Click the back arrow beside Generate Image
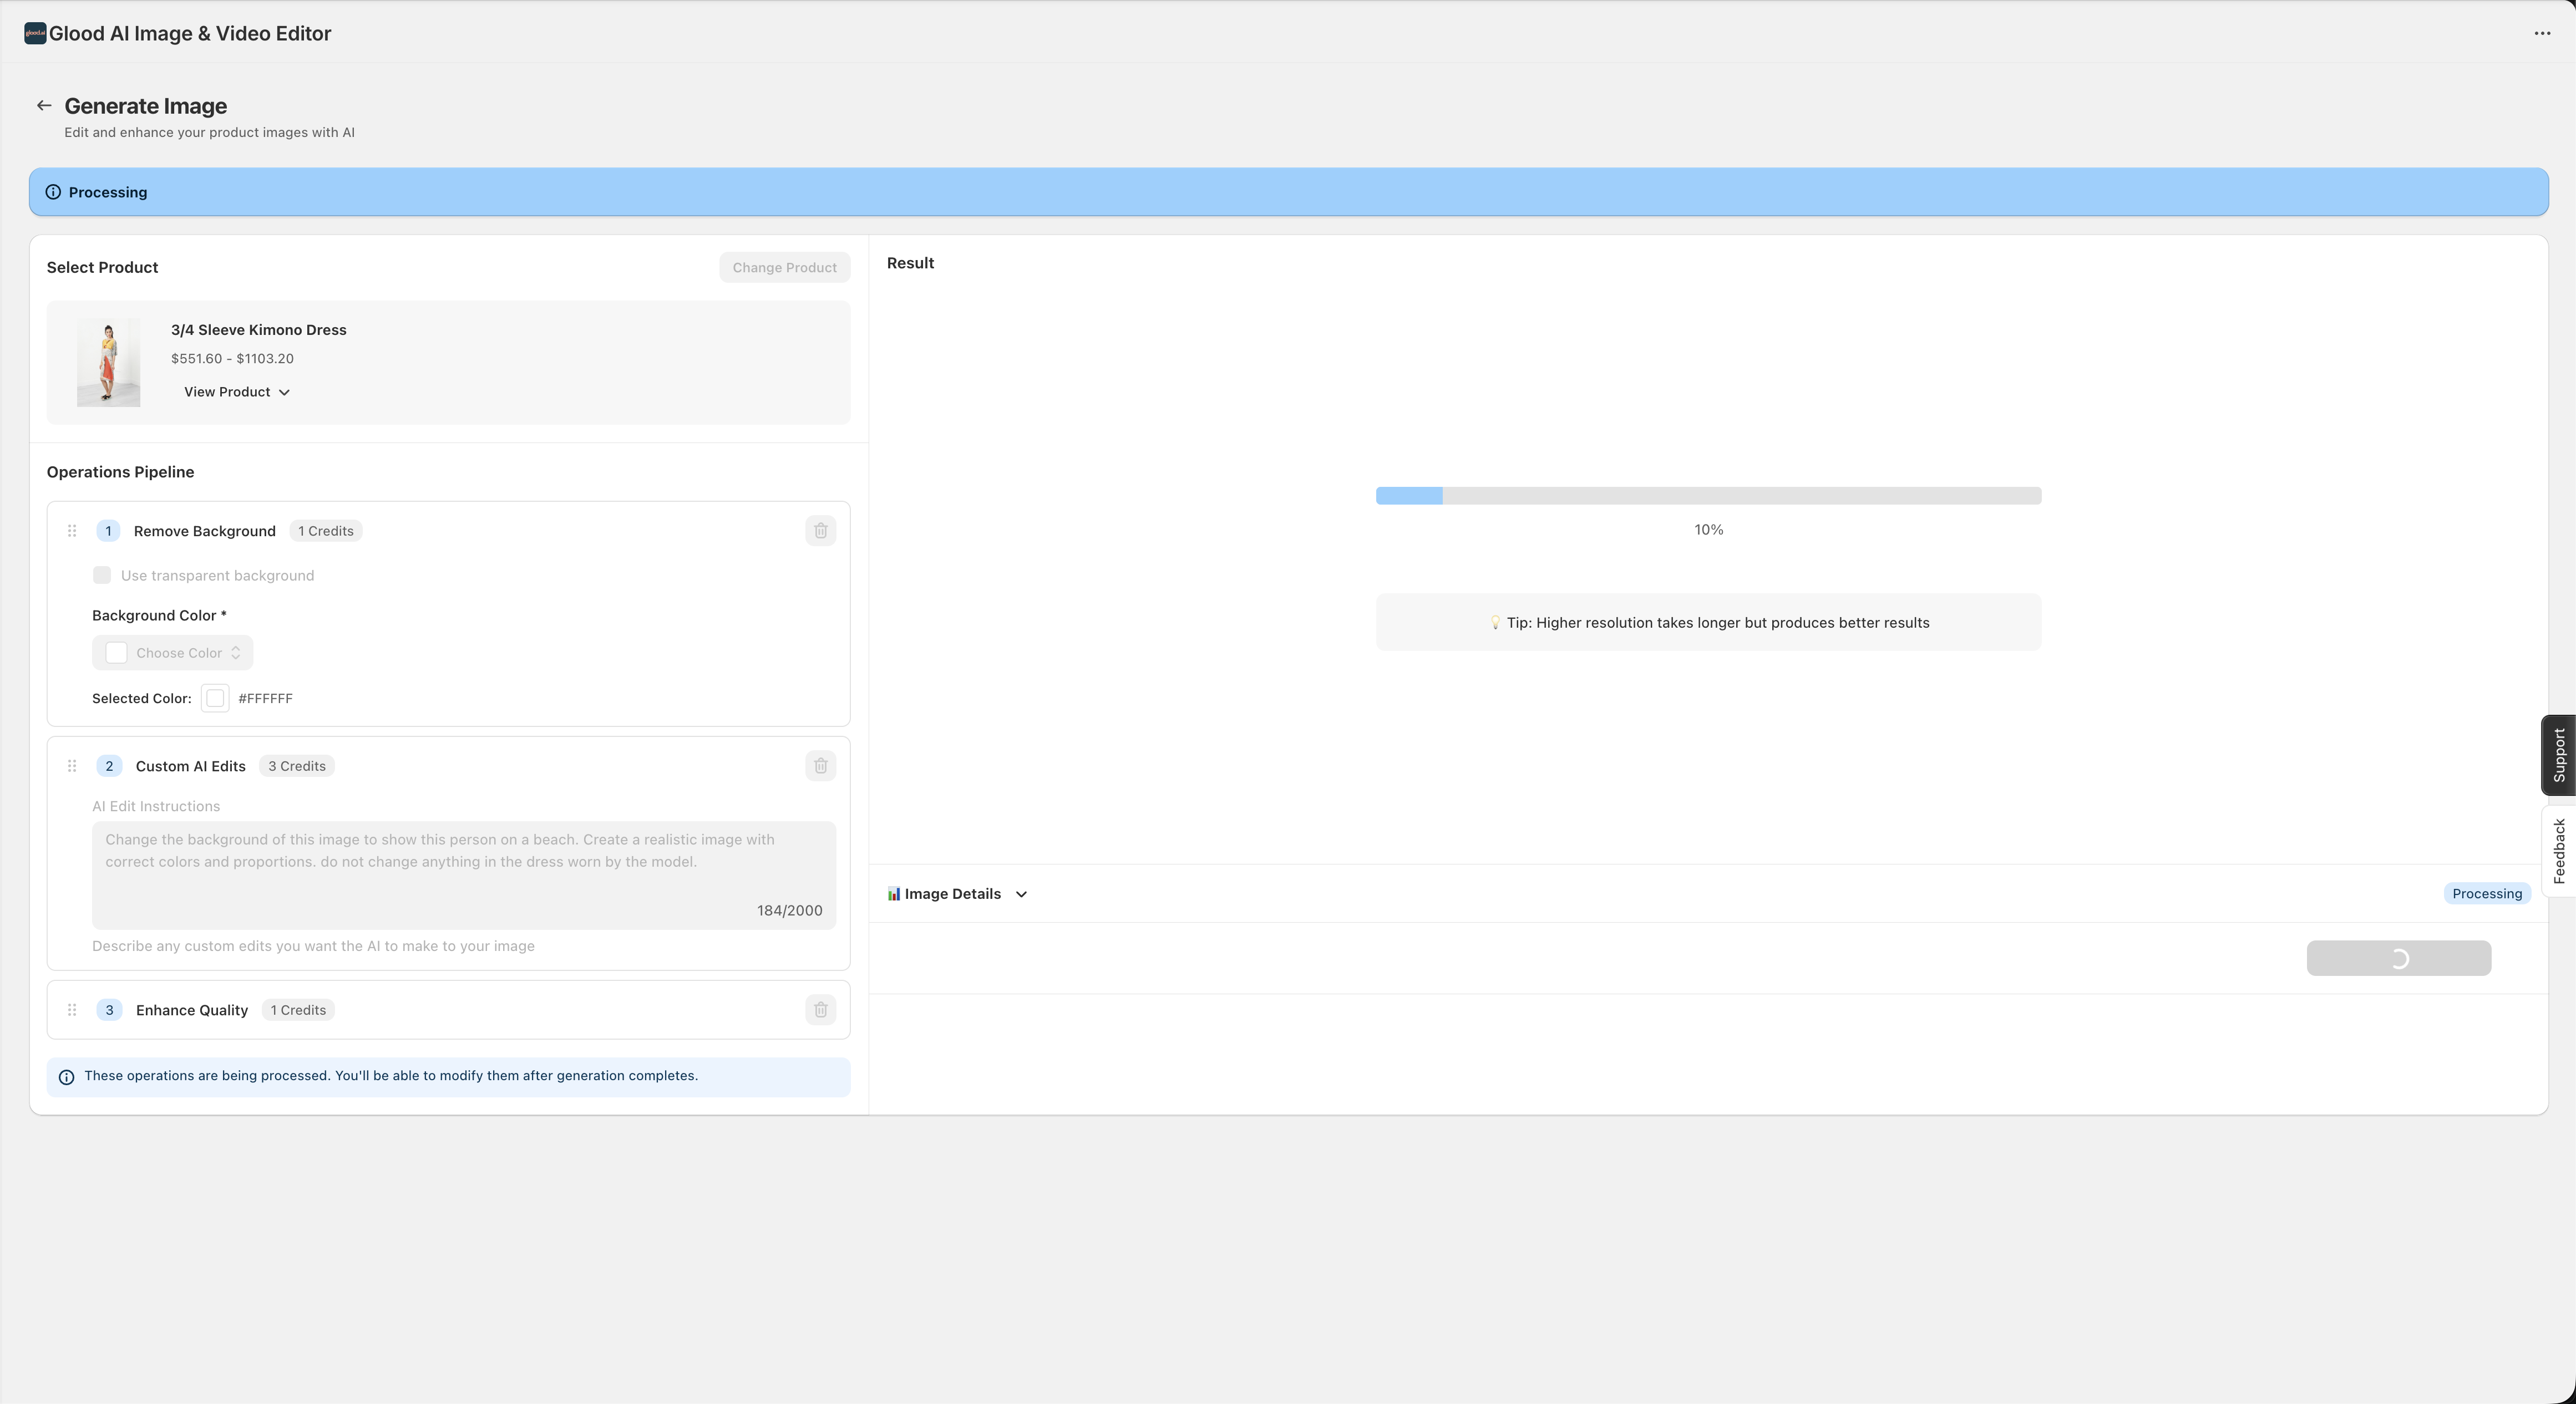Image resolution: width=2576 pixels, height=1404 pixels. pyautogui.click(x=44, y=106)
